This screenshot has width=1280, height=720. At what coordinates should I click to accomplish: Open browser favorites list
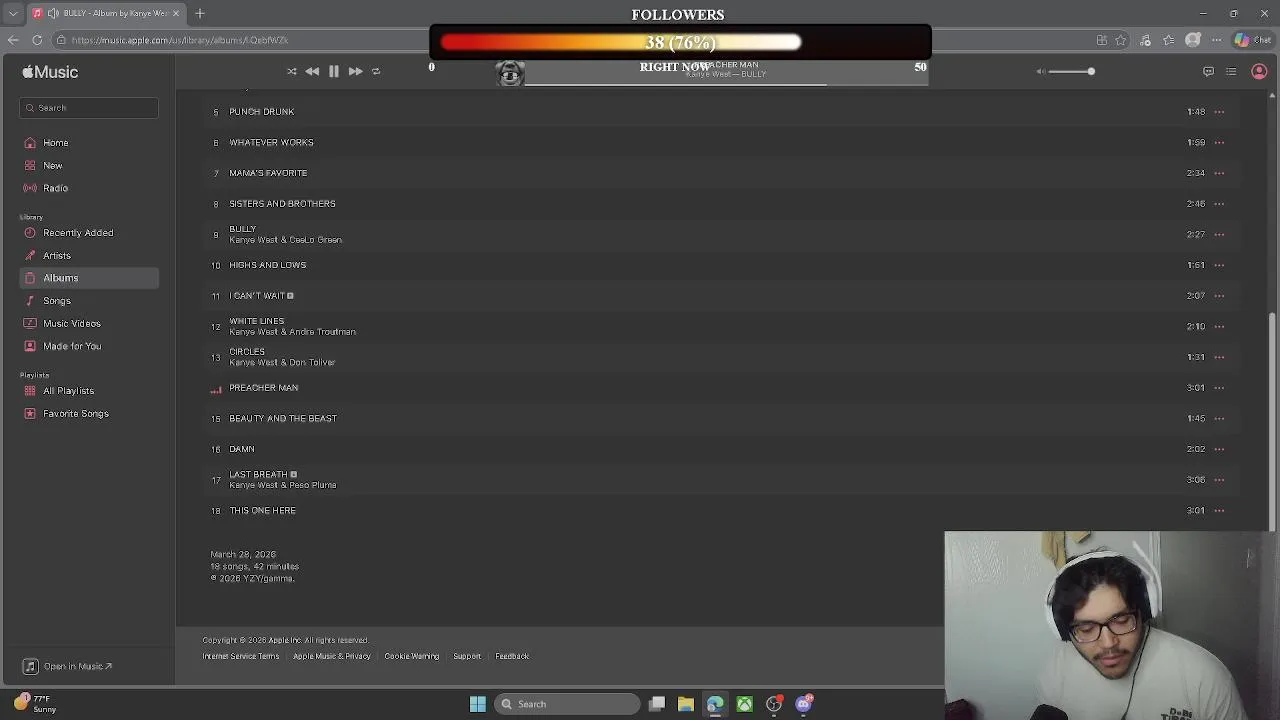coord(1168,40)
